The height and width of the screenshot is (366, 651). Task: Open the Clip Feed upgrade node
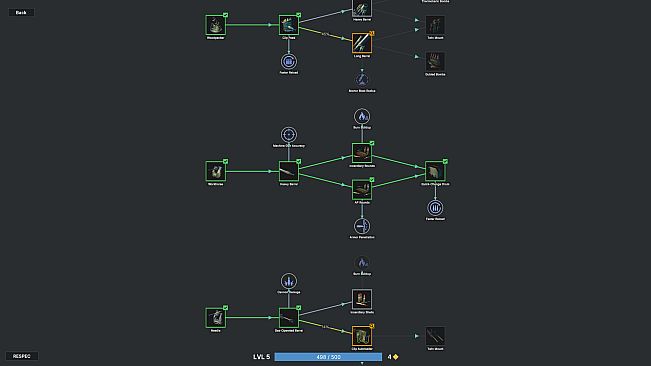(x=289, y=25)
